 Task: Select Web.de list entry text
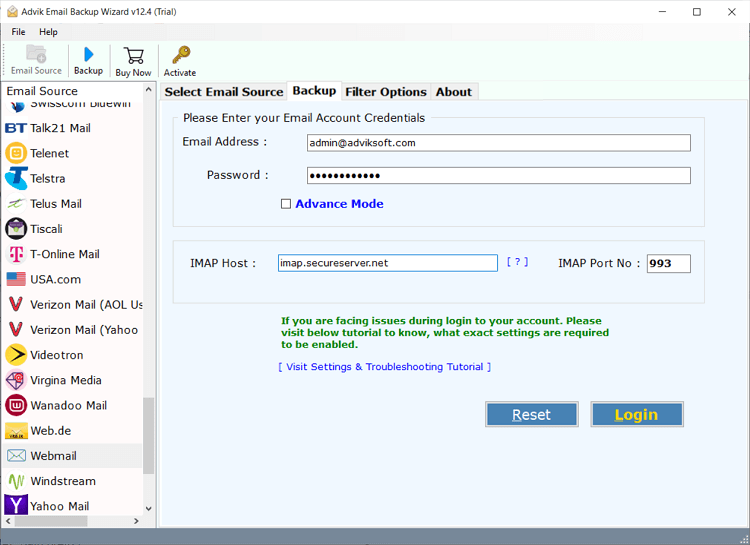51,431
